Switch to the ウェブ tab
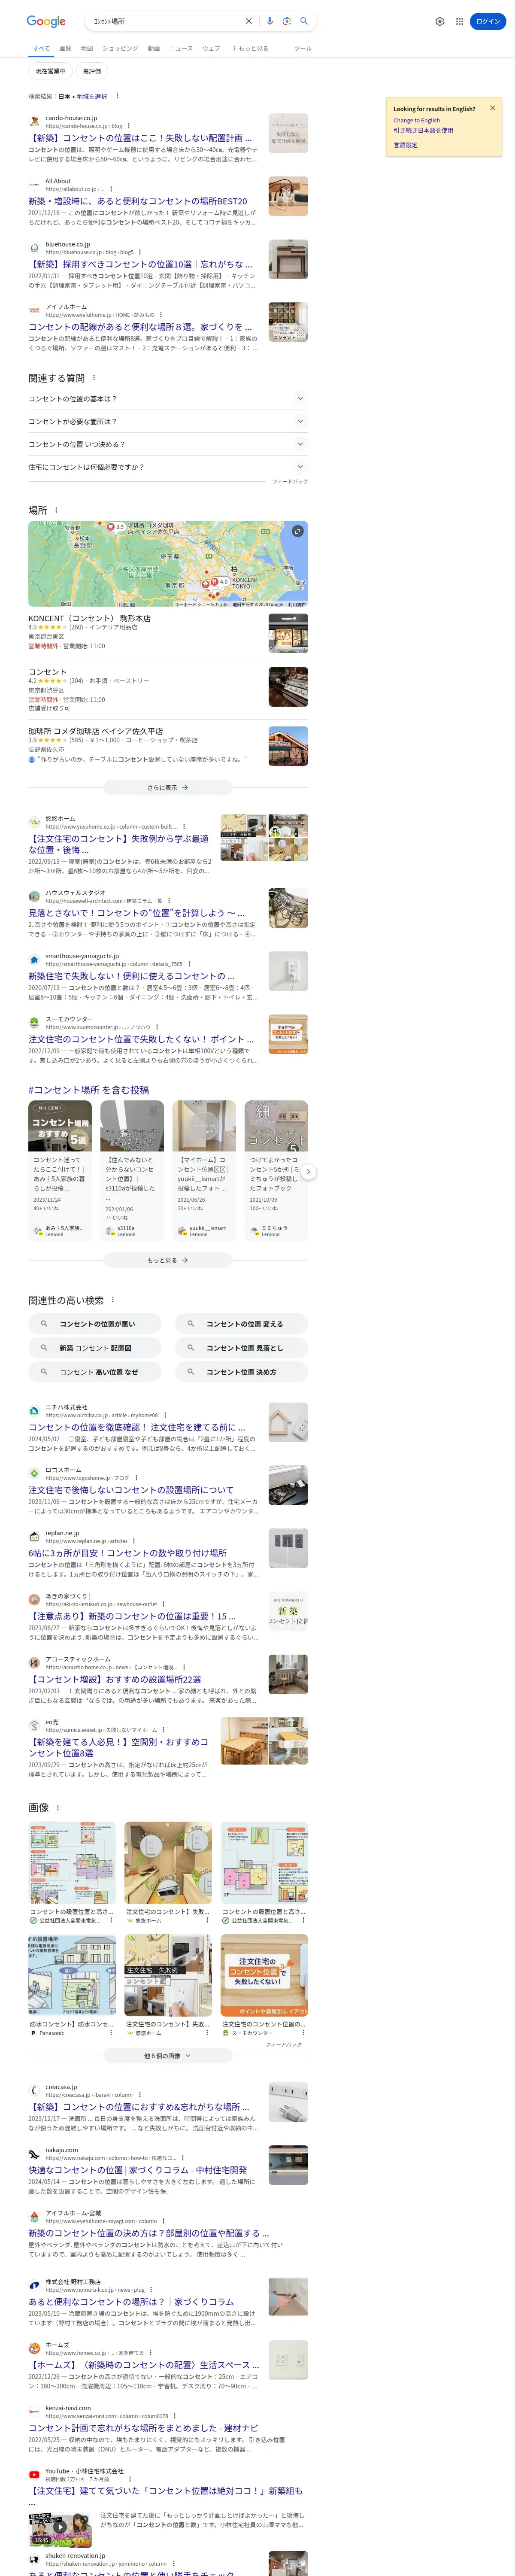Screen dimensions: 515x2576 pyautogui.click(x=211, y=48)
